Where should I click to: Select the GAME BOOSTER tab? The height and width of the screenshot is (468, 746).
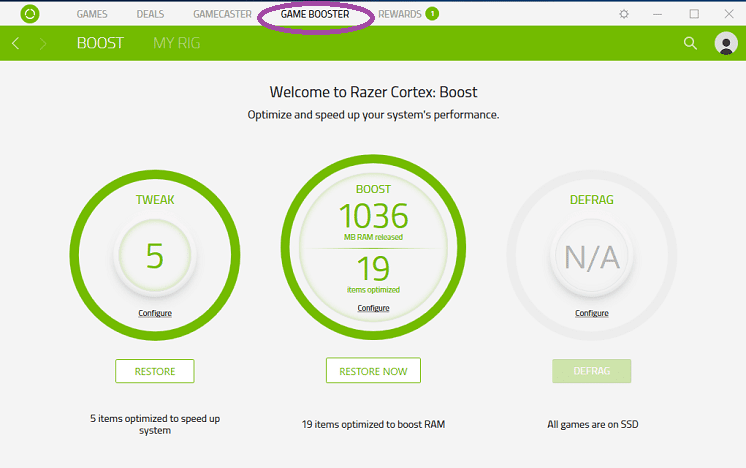(x=315, y=14)
